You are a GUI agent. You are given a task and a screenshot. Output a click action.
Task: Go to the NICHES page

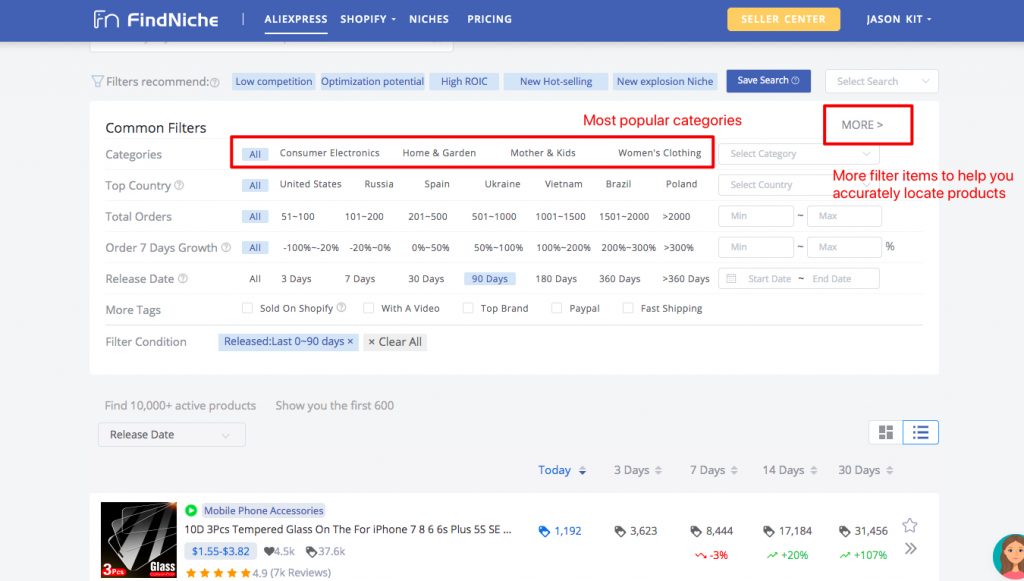coord(429,20)
